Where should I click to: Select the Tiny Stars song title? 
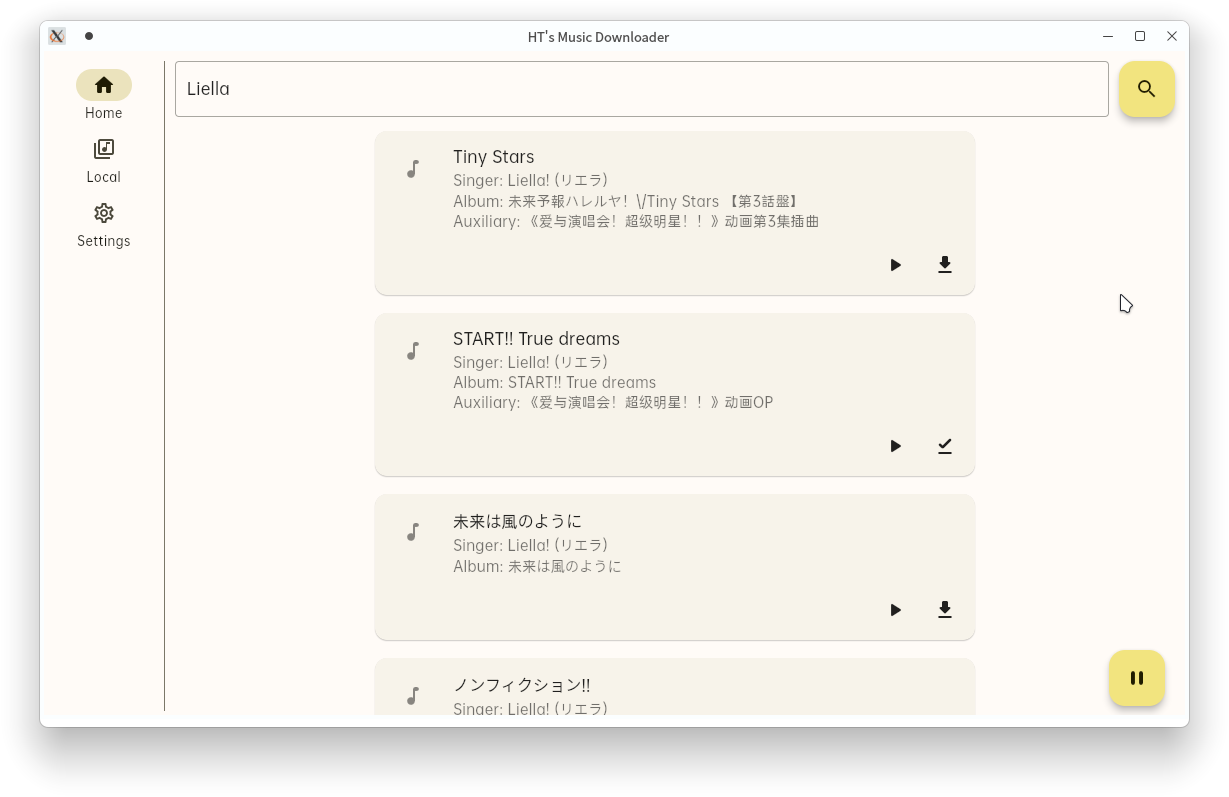pos(493,157)
